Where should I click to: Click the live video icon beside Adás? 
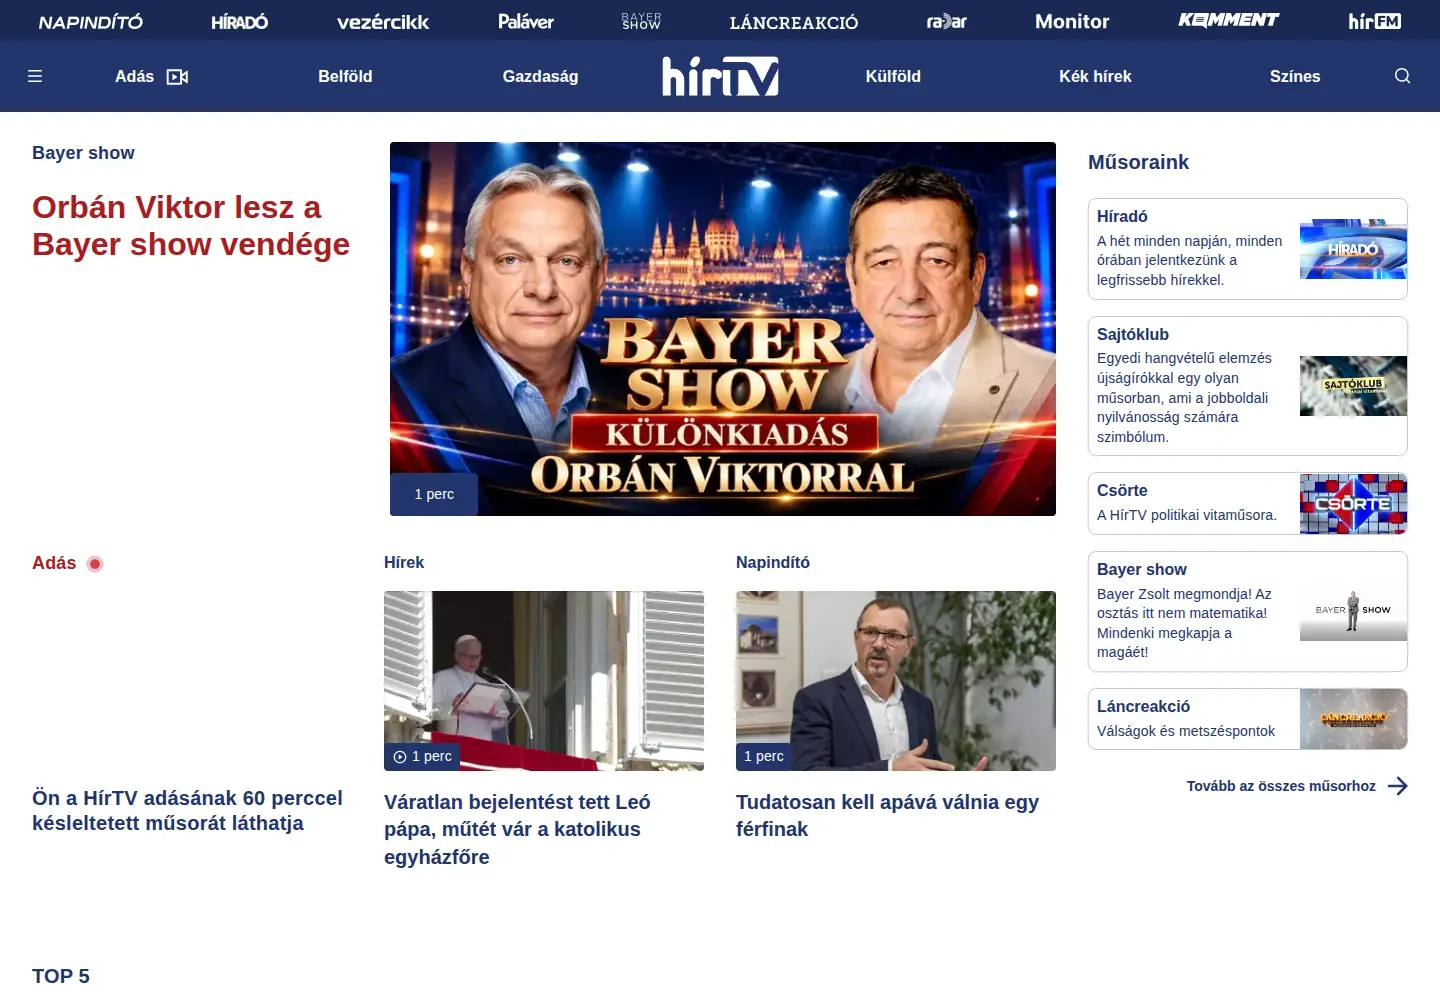click(x=177, y=77)
